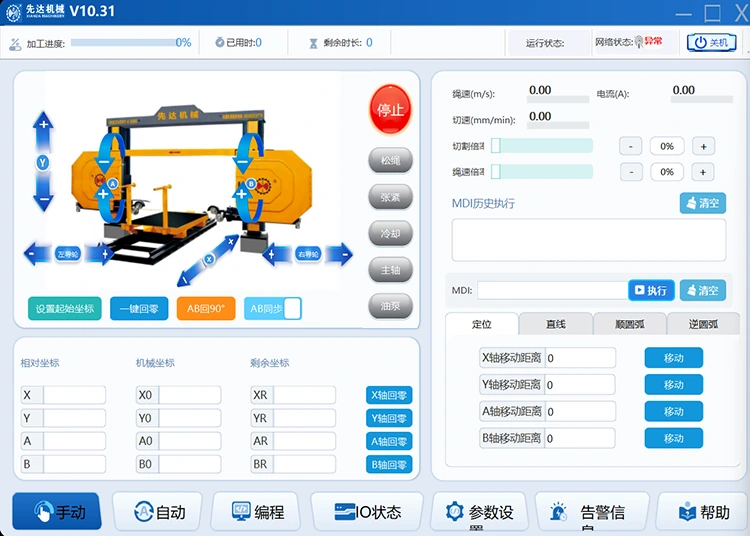The height and width of the screenshot is (536, 750).
Task: Clear MDI history with top 清空 button
Action: tap(703, 203)
